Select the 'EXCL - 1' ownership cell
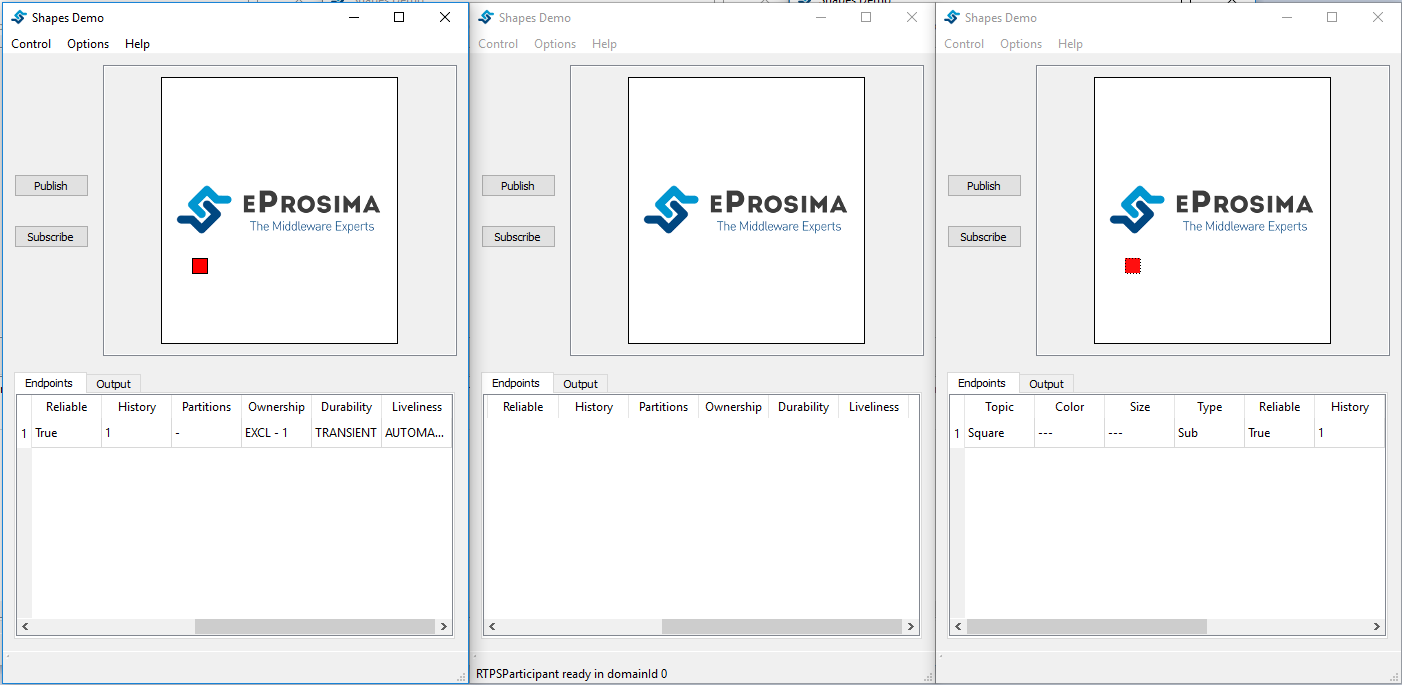 click(x=277, y=433)
